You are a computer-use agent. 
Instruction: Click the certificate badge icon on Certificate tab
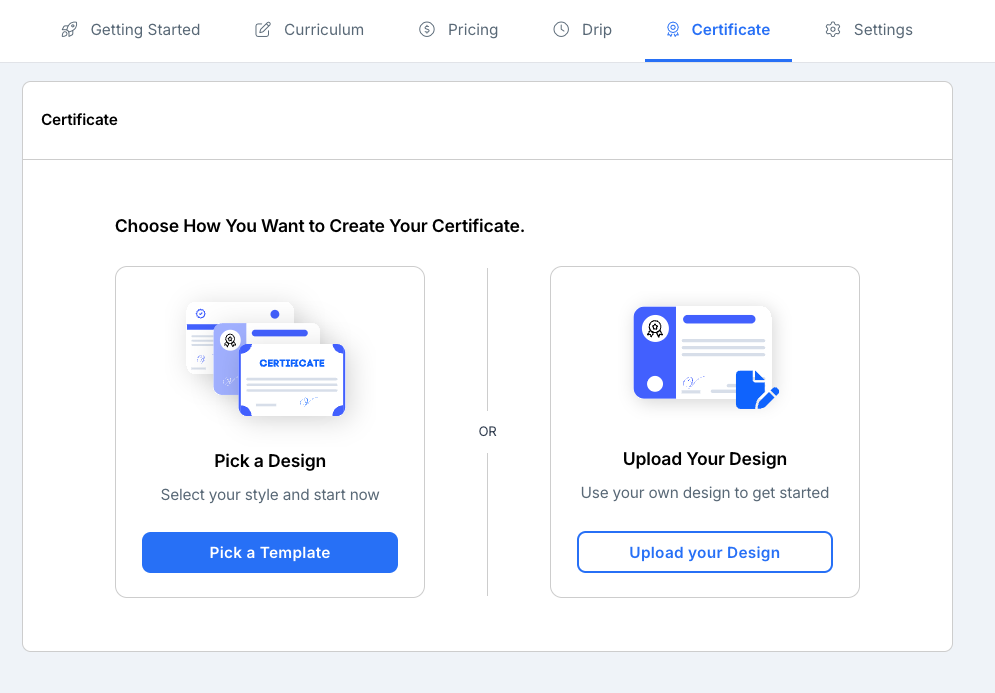(x=673, y=29)
